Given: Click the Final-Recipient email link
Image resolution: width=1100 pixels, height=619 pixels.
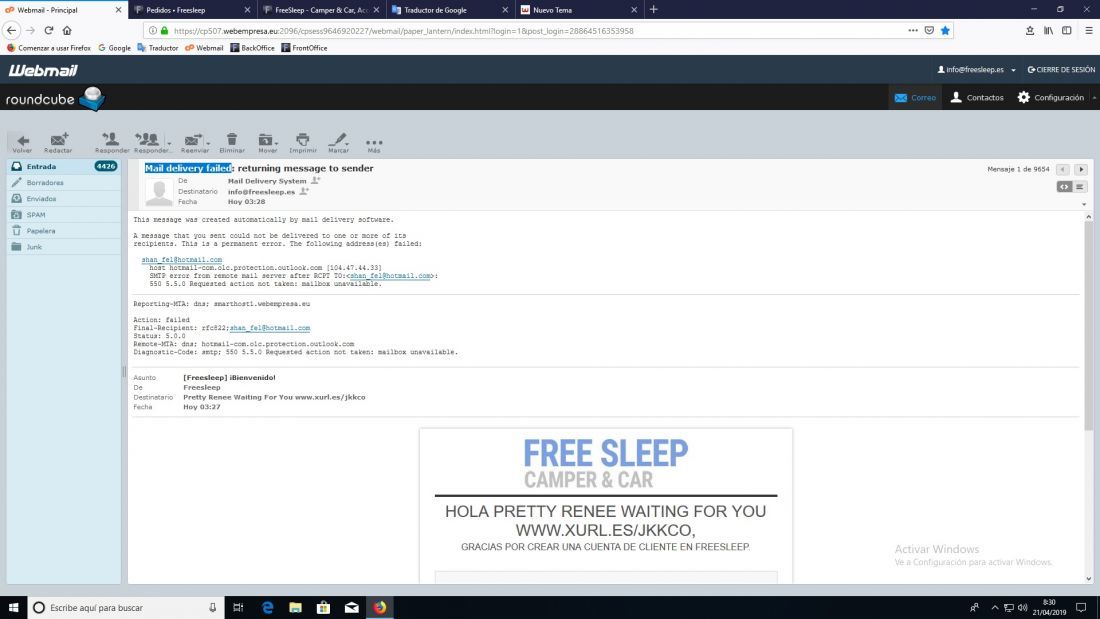Looking at the screenshot, I should click(x=270, y=328).
